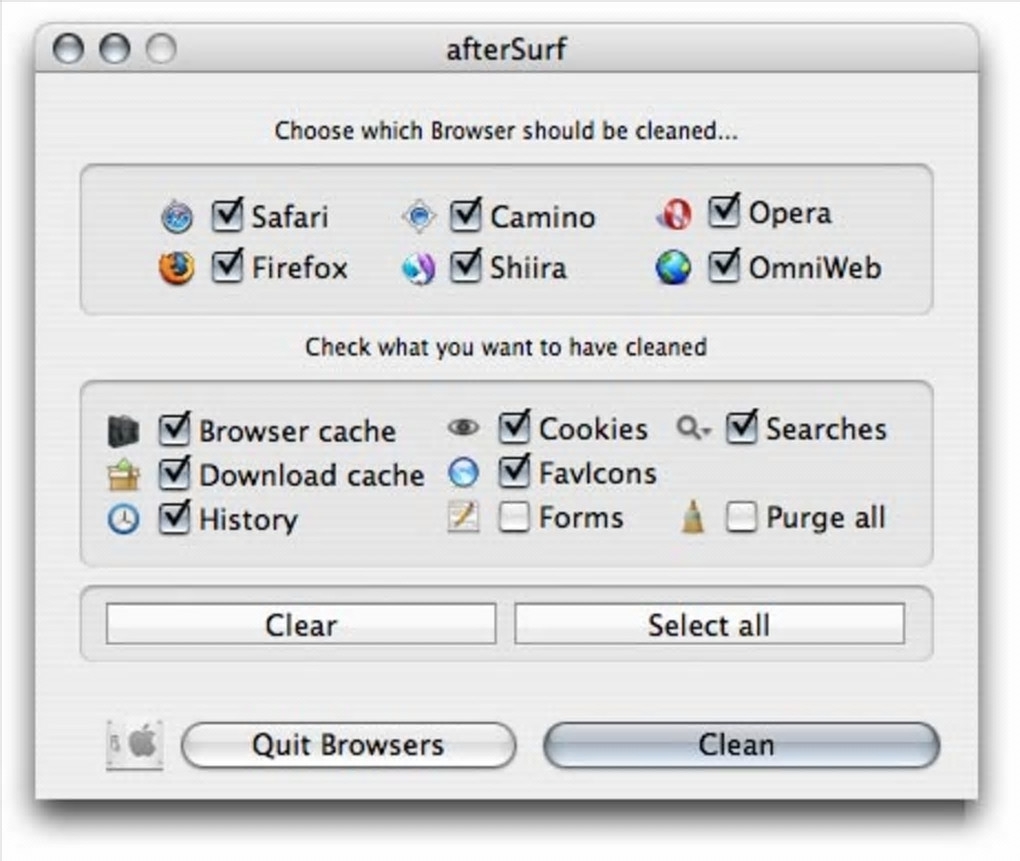
Task: Click the Purge all broom icon
Action: click(693, 517)
